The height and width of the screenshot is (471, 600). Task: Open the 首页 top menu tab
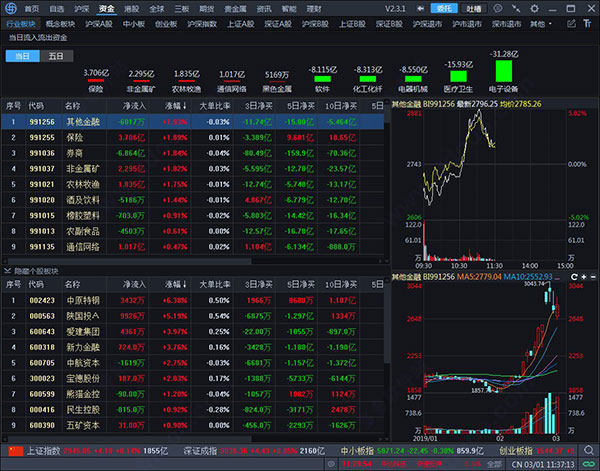pyautogui.click(x=32, y=8)
